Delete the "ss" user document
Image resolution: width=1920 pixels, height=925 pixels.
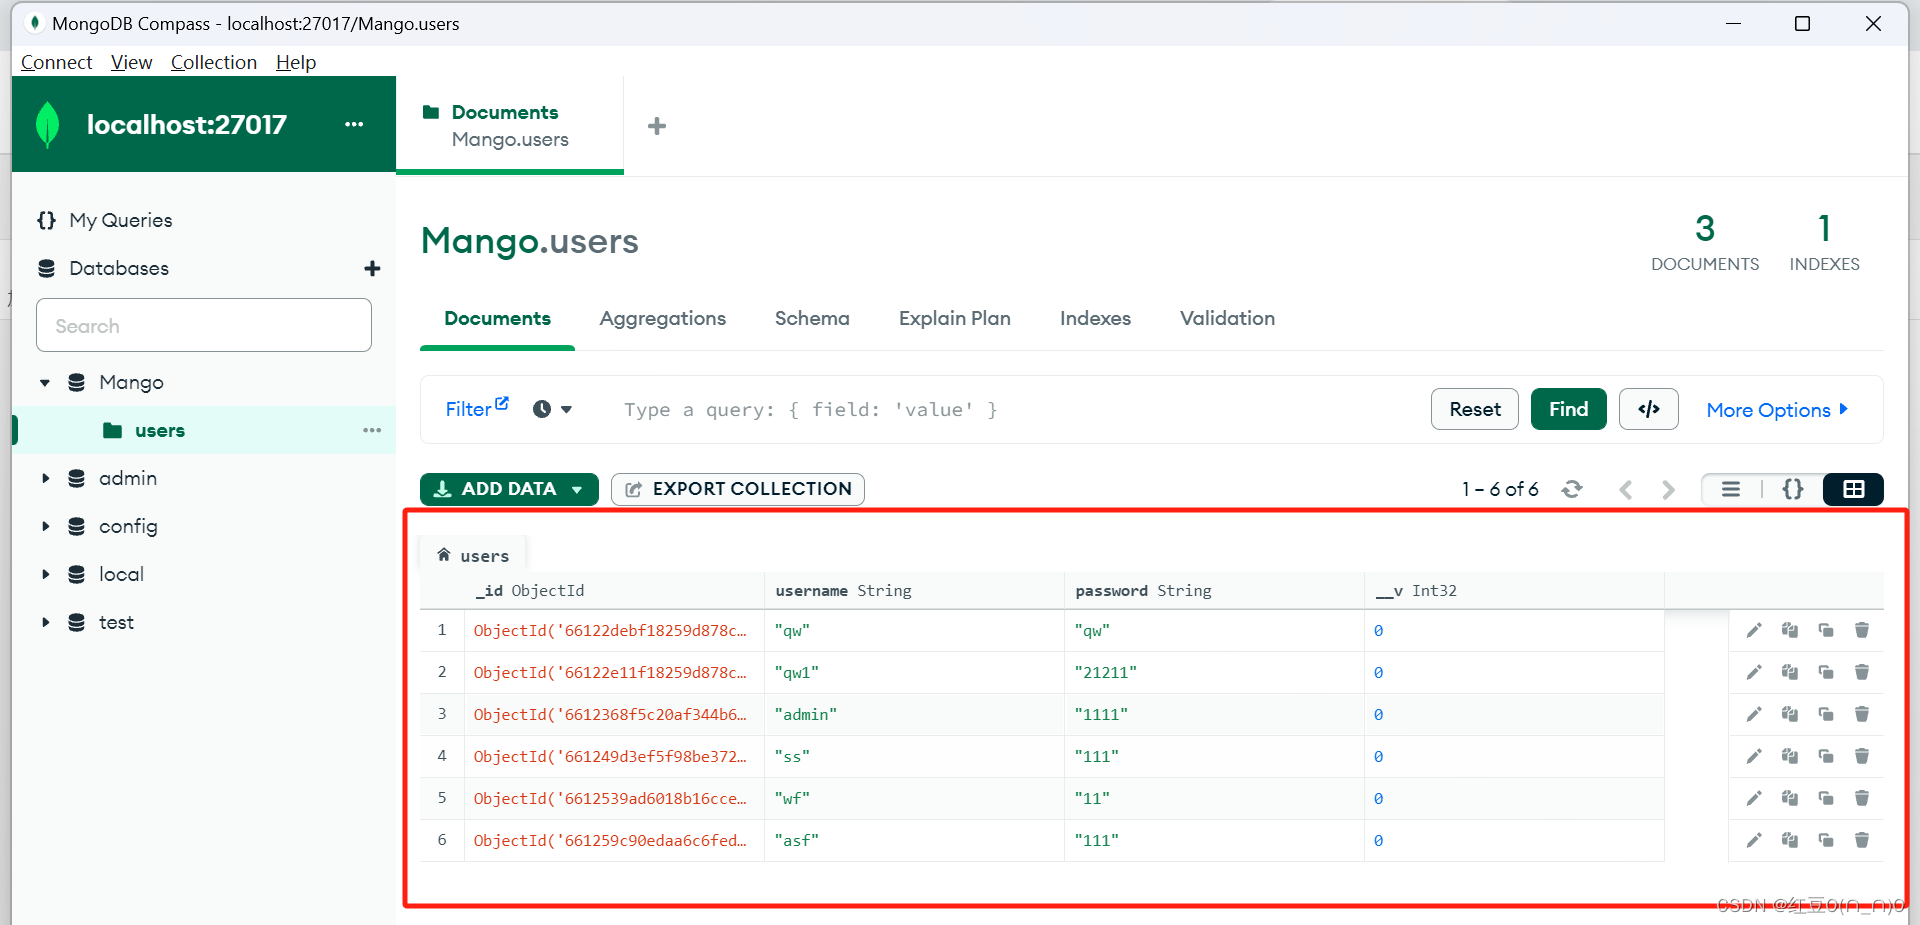coord(1862,756)
